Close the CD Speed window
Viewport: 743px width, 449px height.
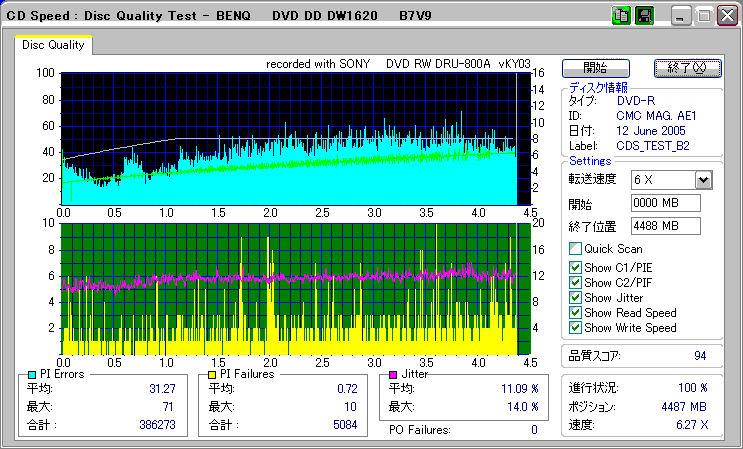coord(725,16)
